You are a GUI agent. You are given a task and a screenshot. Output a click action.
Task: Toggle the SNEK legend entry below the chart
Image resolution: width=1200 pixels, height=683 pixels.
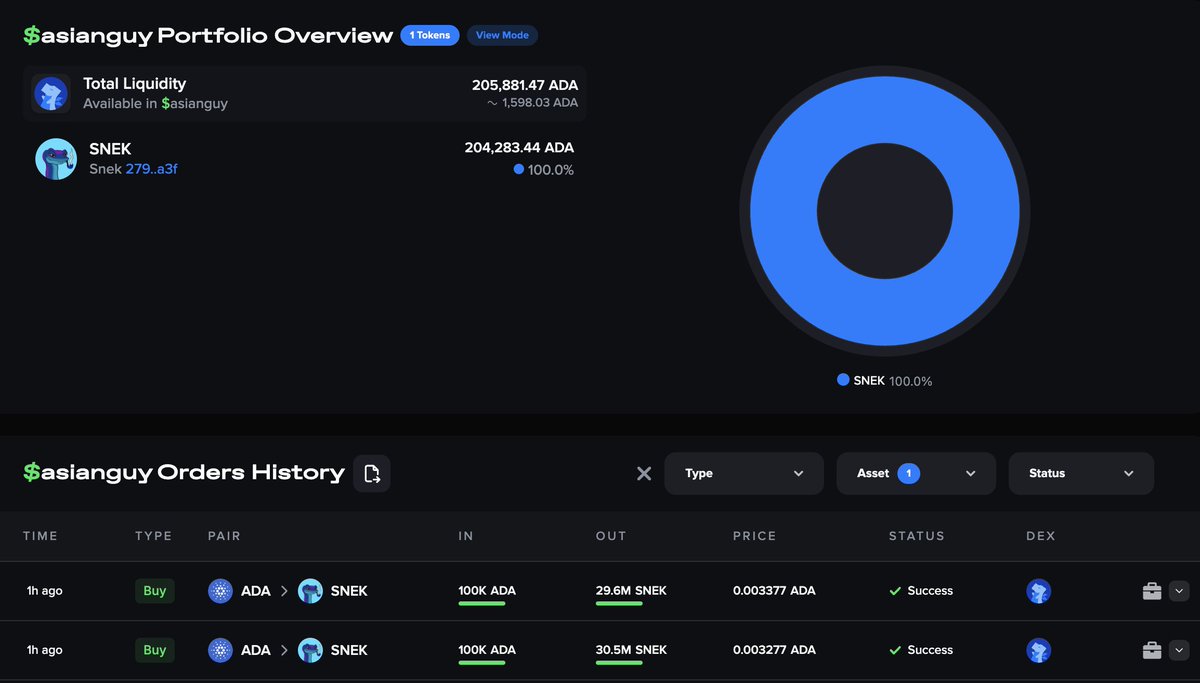(883, 381)
